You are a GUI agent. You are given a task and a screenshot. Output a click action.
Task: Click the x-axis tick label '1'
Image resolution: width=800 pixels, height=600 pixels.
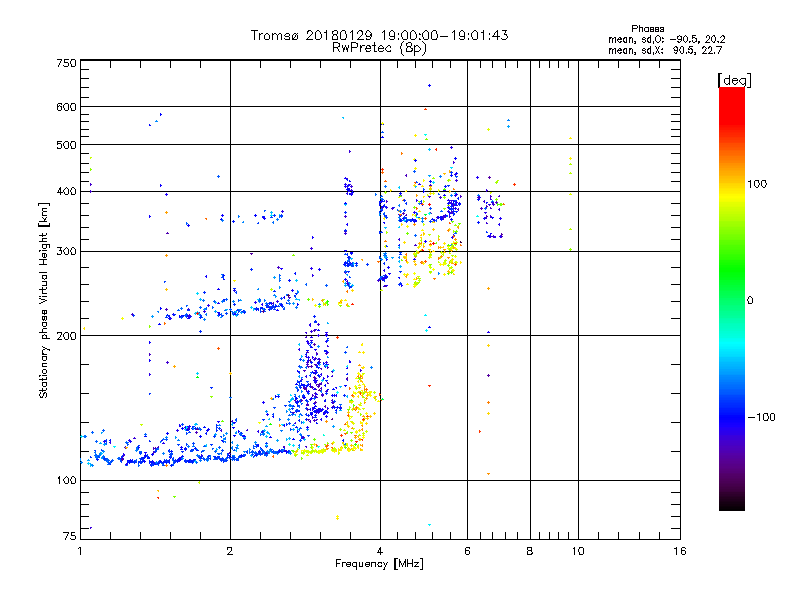tap(80, 551)
